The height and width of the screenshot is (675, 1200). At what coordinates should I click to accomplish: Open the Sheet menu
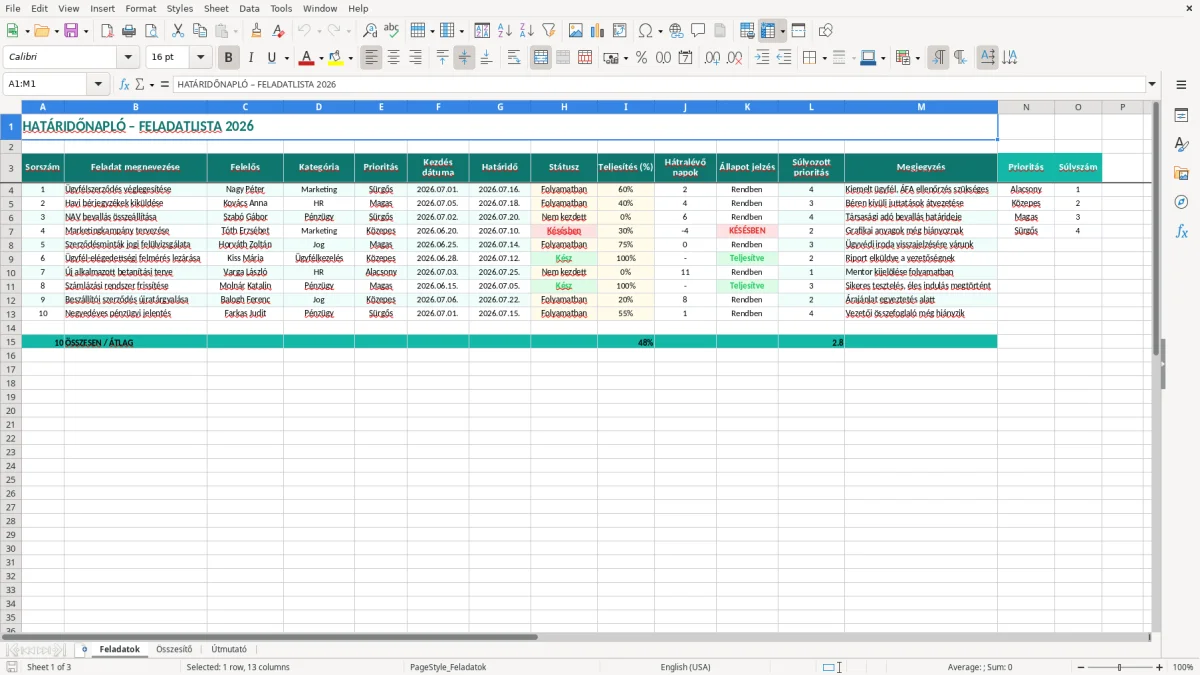pyautogui.click(x=216, y=8)
